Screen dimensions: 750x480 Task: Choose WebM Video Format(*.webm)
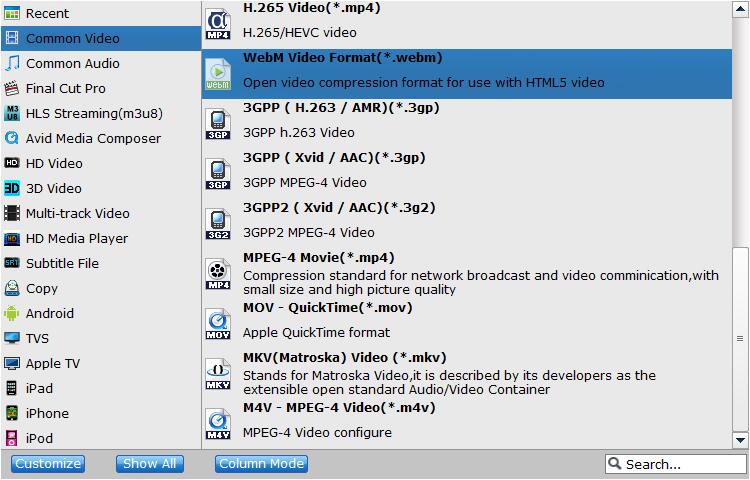click(x=467, y=74)
